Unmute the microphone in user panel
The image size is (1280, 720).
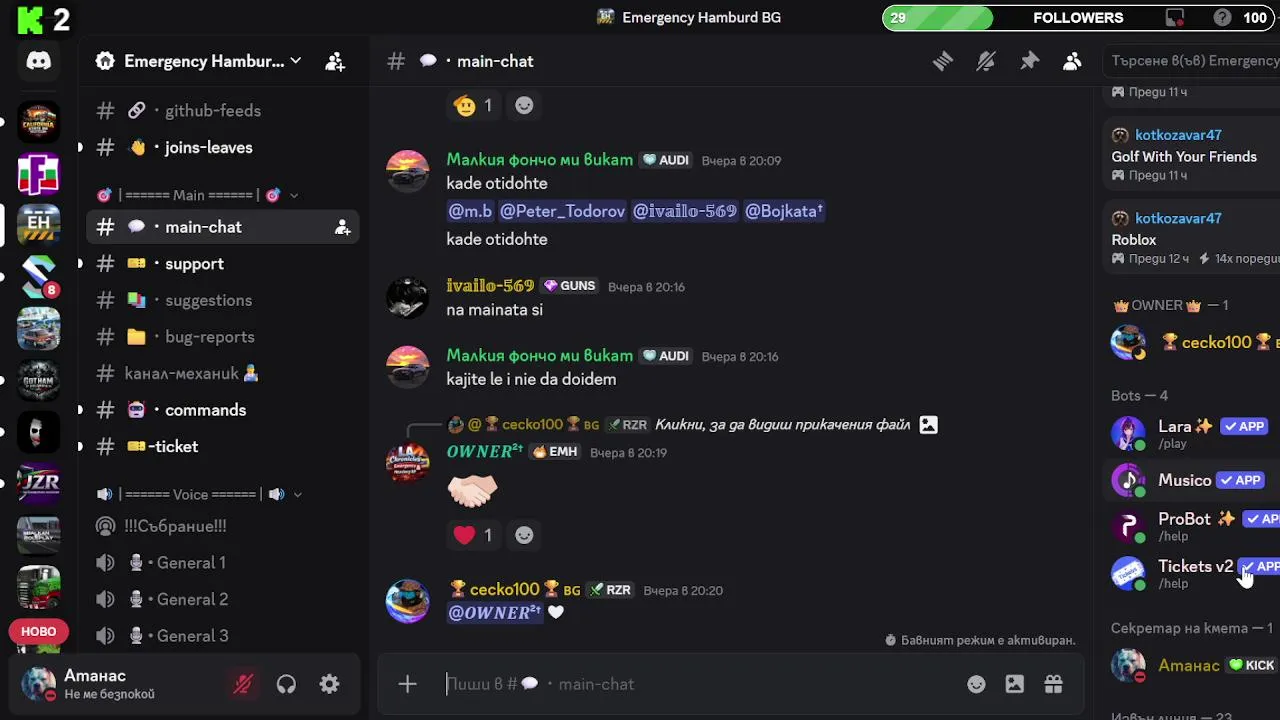[x=243, y=684]
